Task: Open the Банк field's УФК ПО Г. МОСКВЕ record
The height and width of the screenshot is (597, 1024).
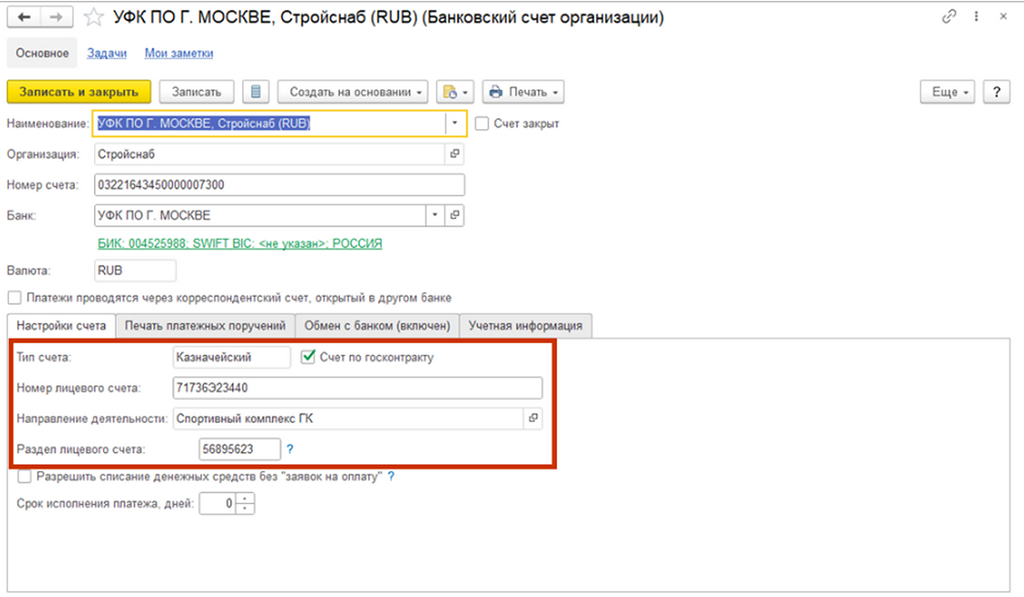Action: 455,215
